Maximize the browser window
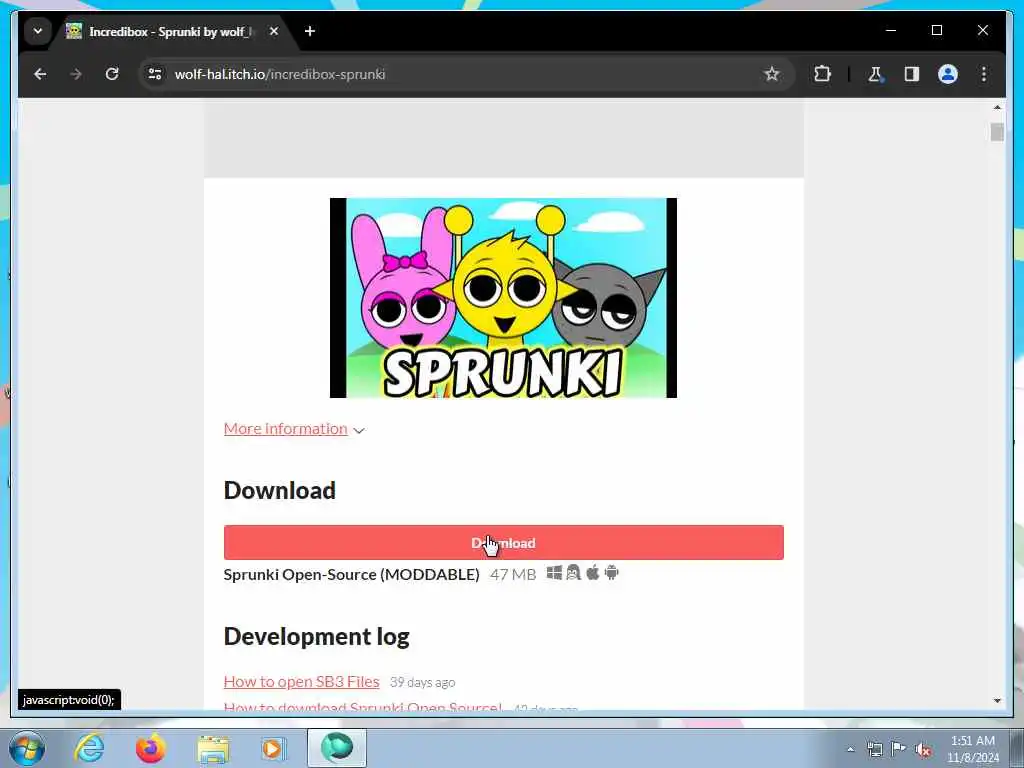 tap(936, 31)
